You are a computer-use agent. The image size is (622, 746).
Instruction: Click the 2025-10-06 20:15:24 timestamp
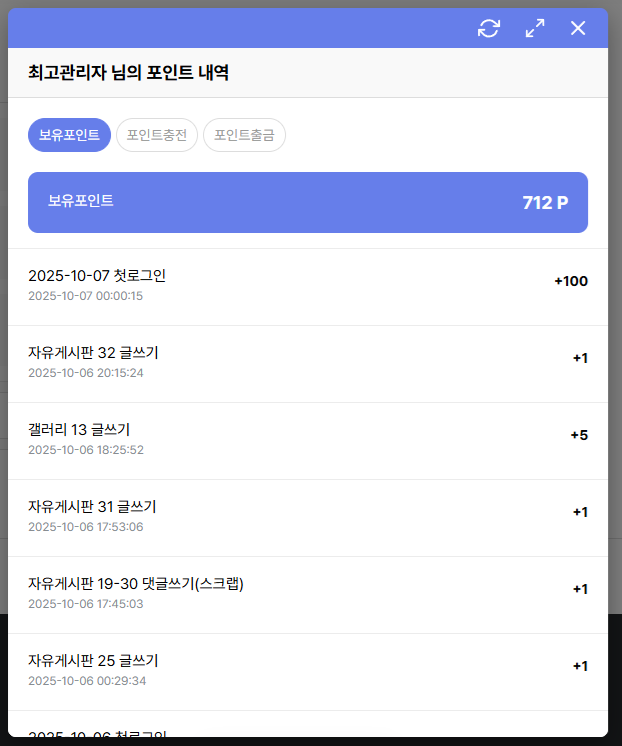[86, 373]
